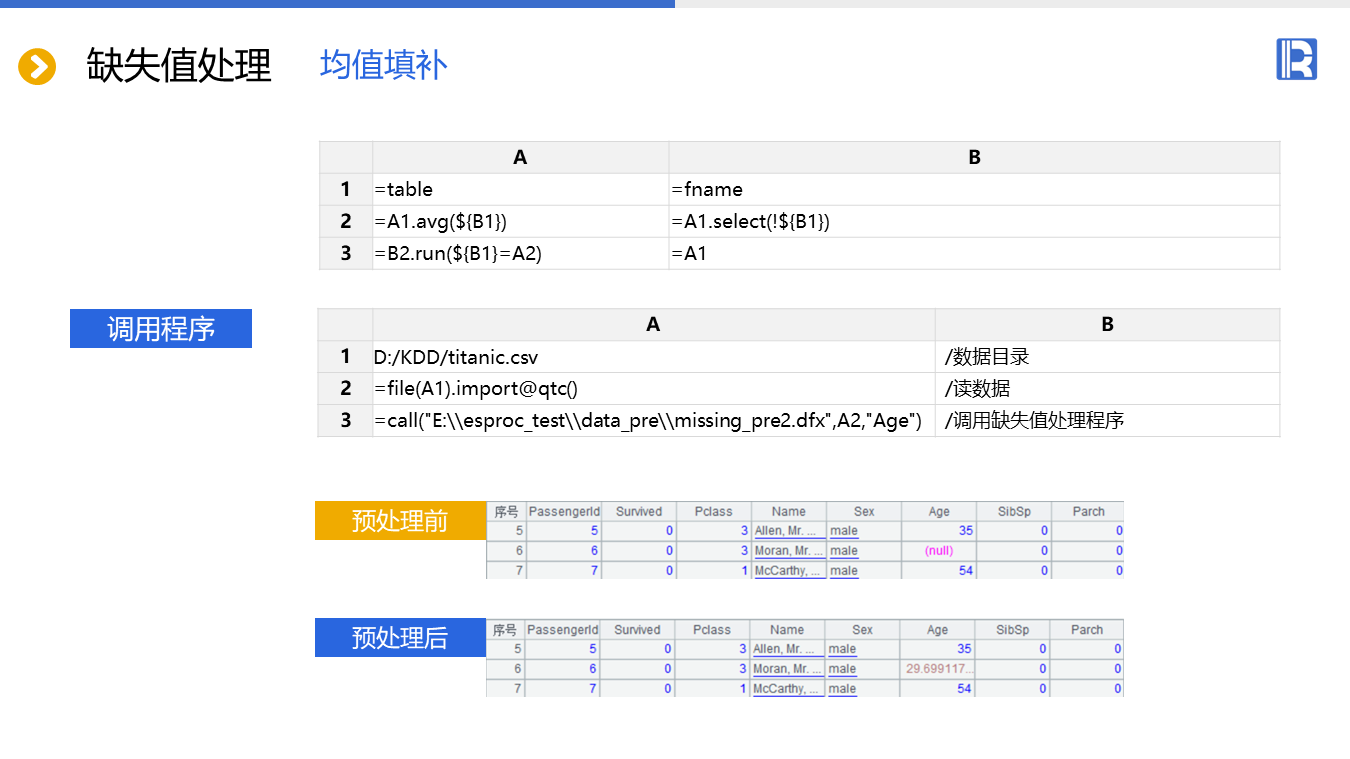Click Age column header in 预处理前 table
The height and width of the screenshot is (759, 1350).
coord(939,511)
